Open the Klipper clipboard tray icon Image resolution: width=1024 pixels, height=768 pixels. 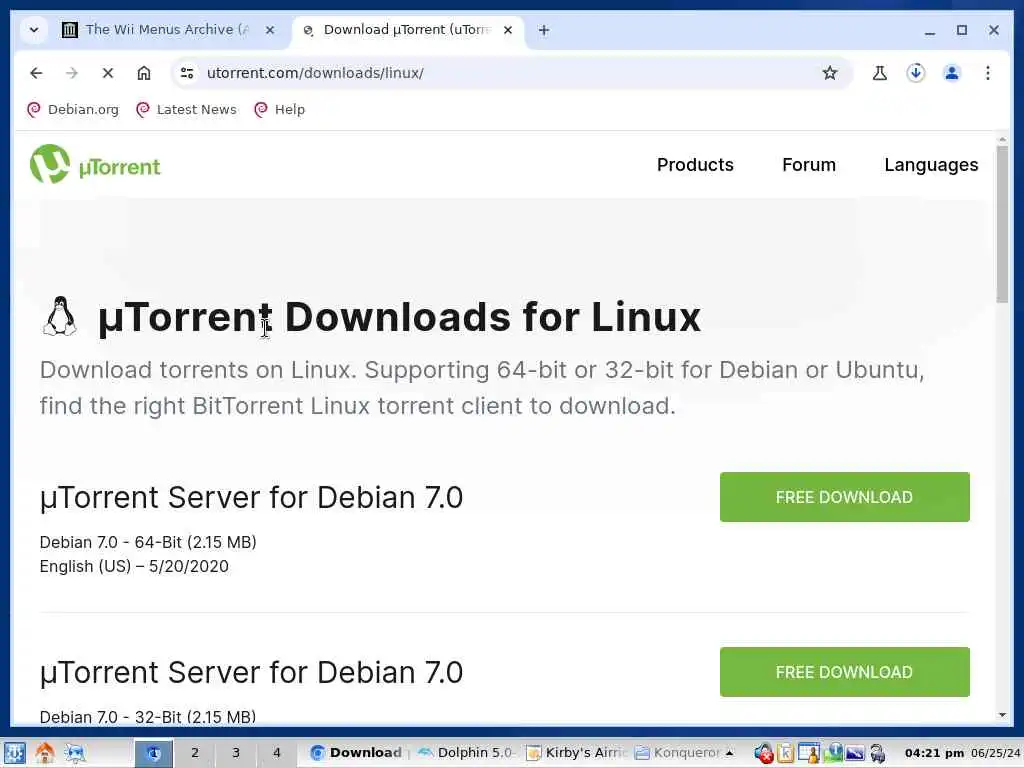[786, 754]
